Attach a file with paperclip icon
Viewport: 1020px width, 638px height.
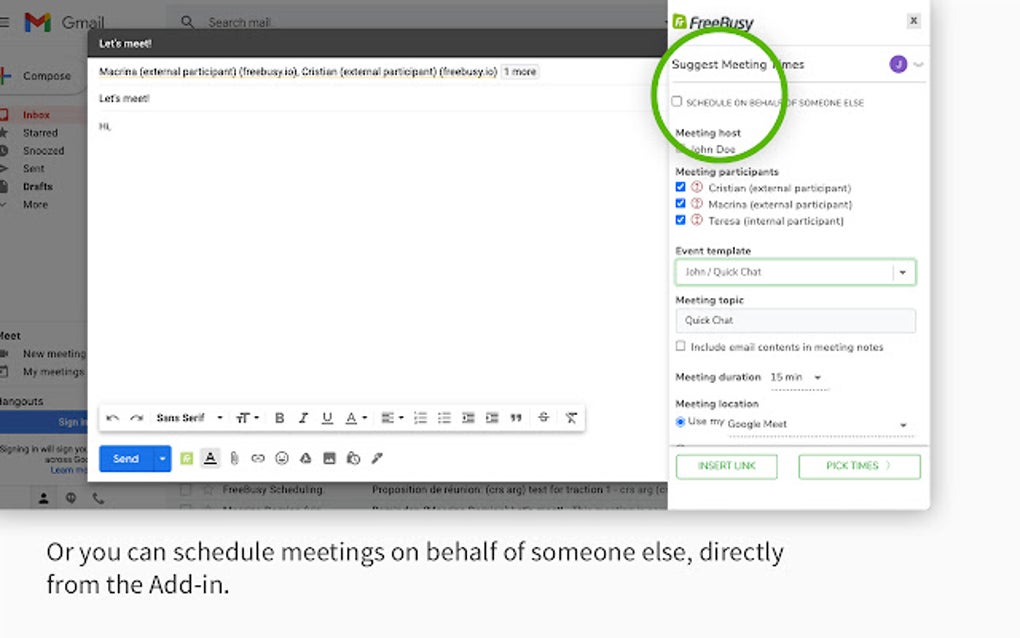tap(234, 459)
